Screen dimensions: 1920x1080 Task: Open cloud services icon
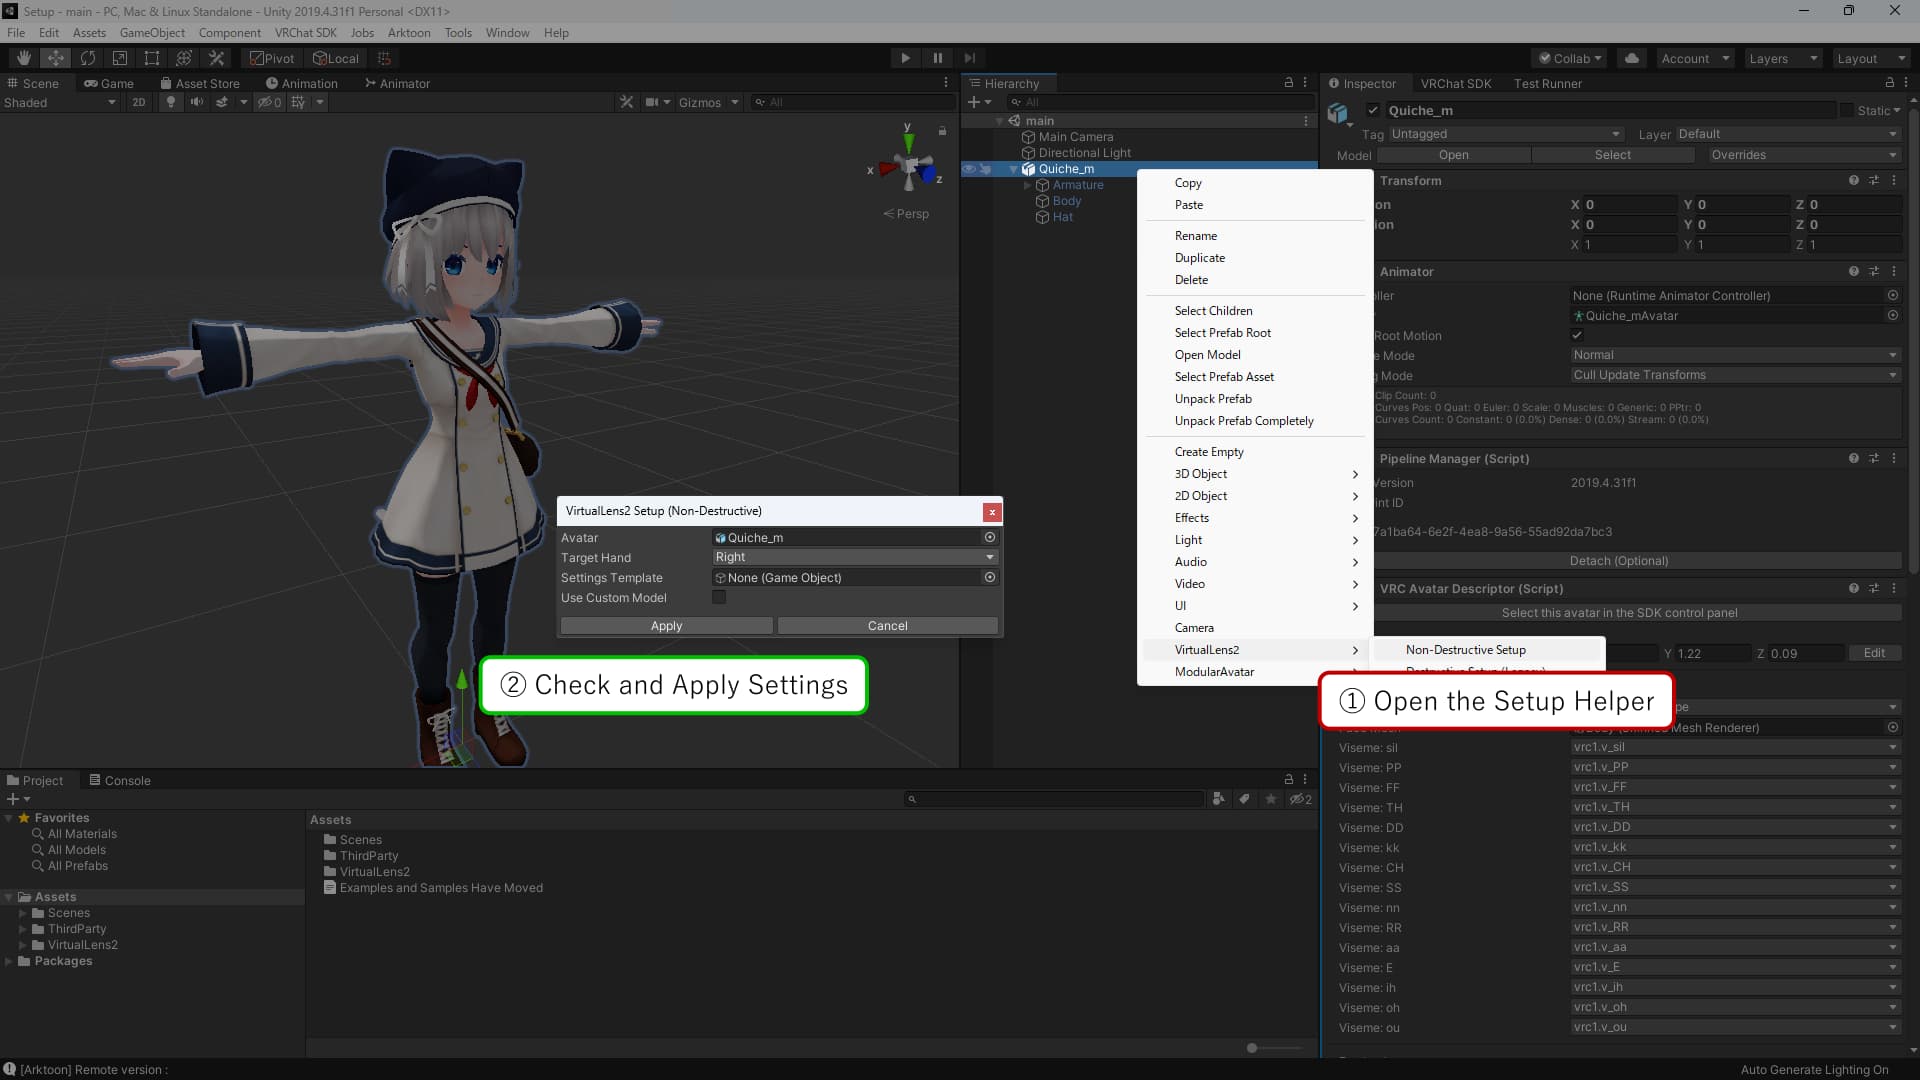click(1632, 58)
